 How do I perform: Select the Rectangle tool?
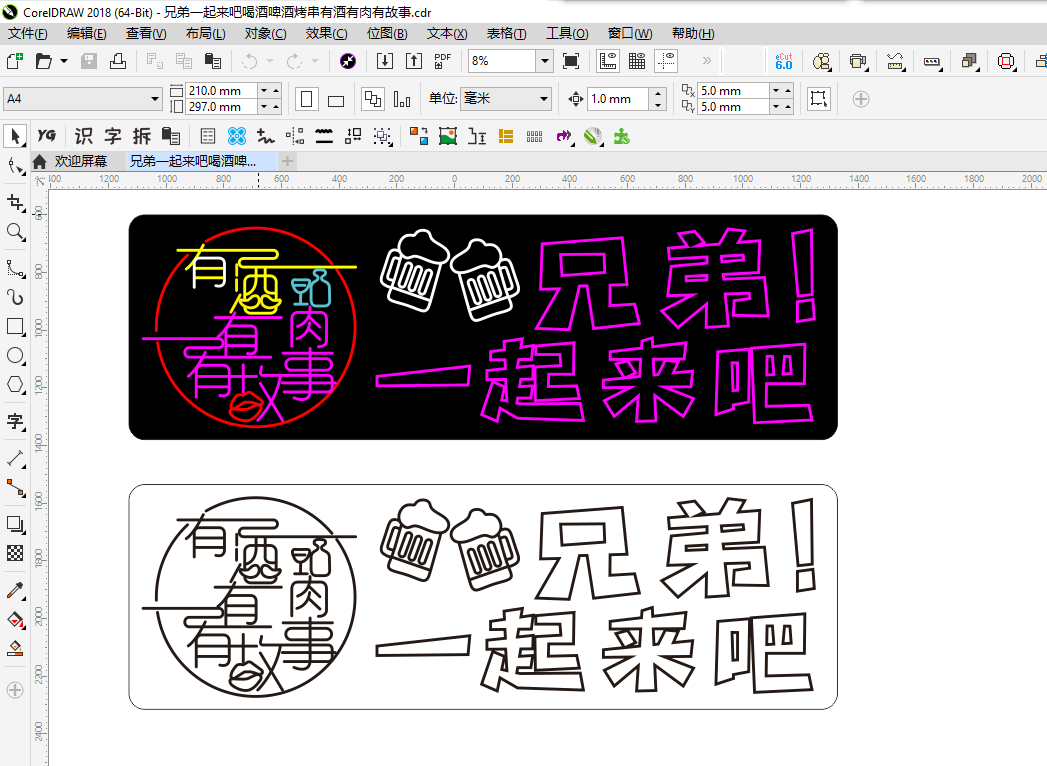coord(15,327)
